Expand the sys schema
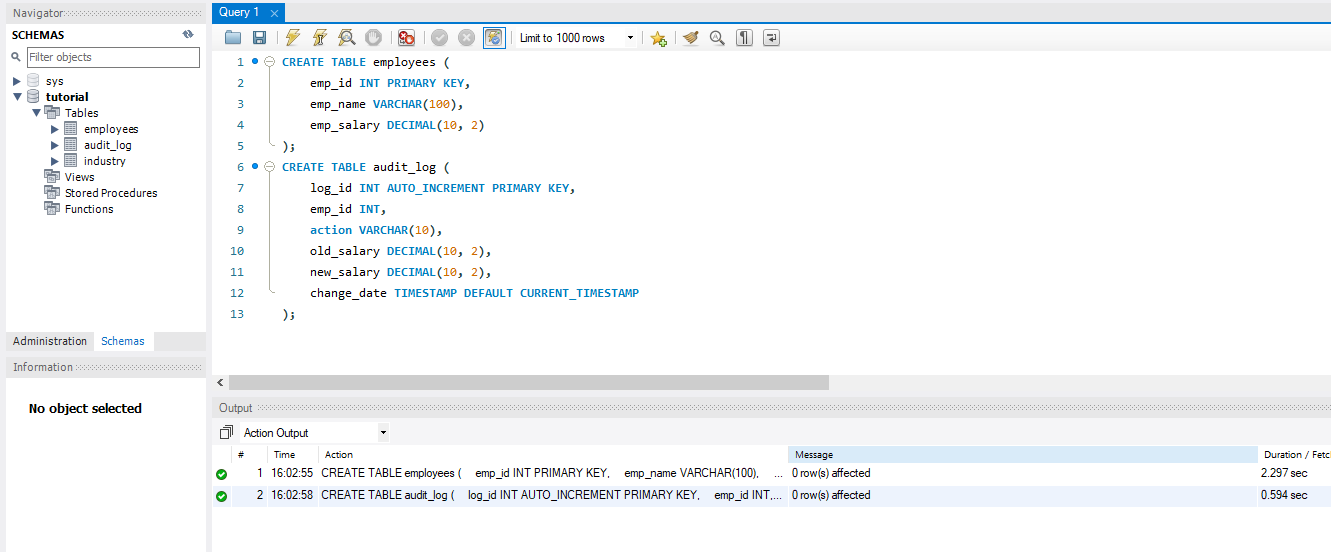 click(17, 81)
